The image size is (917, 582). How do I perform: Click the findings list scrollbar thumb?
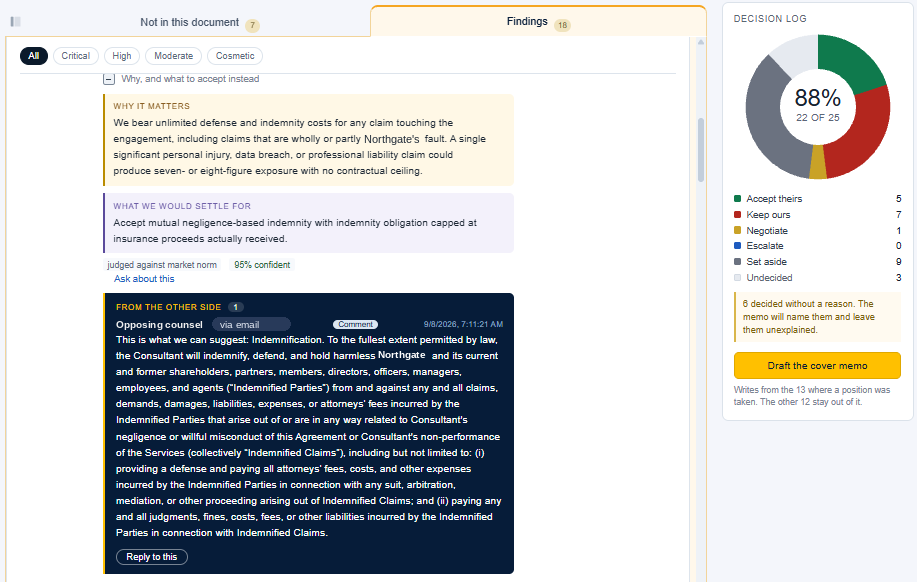(x=701, y=150)
